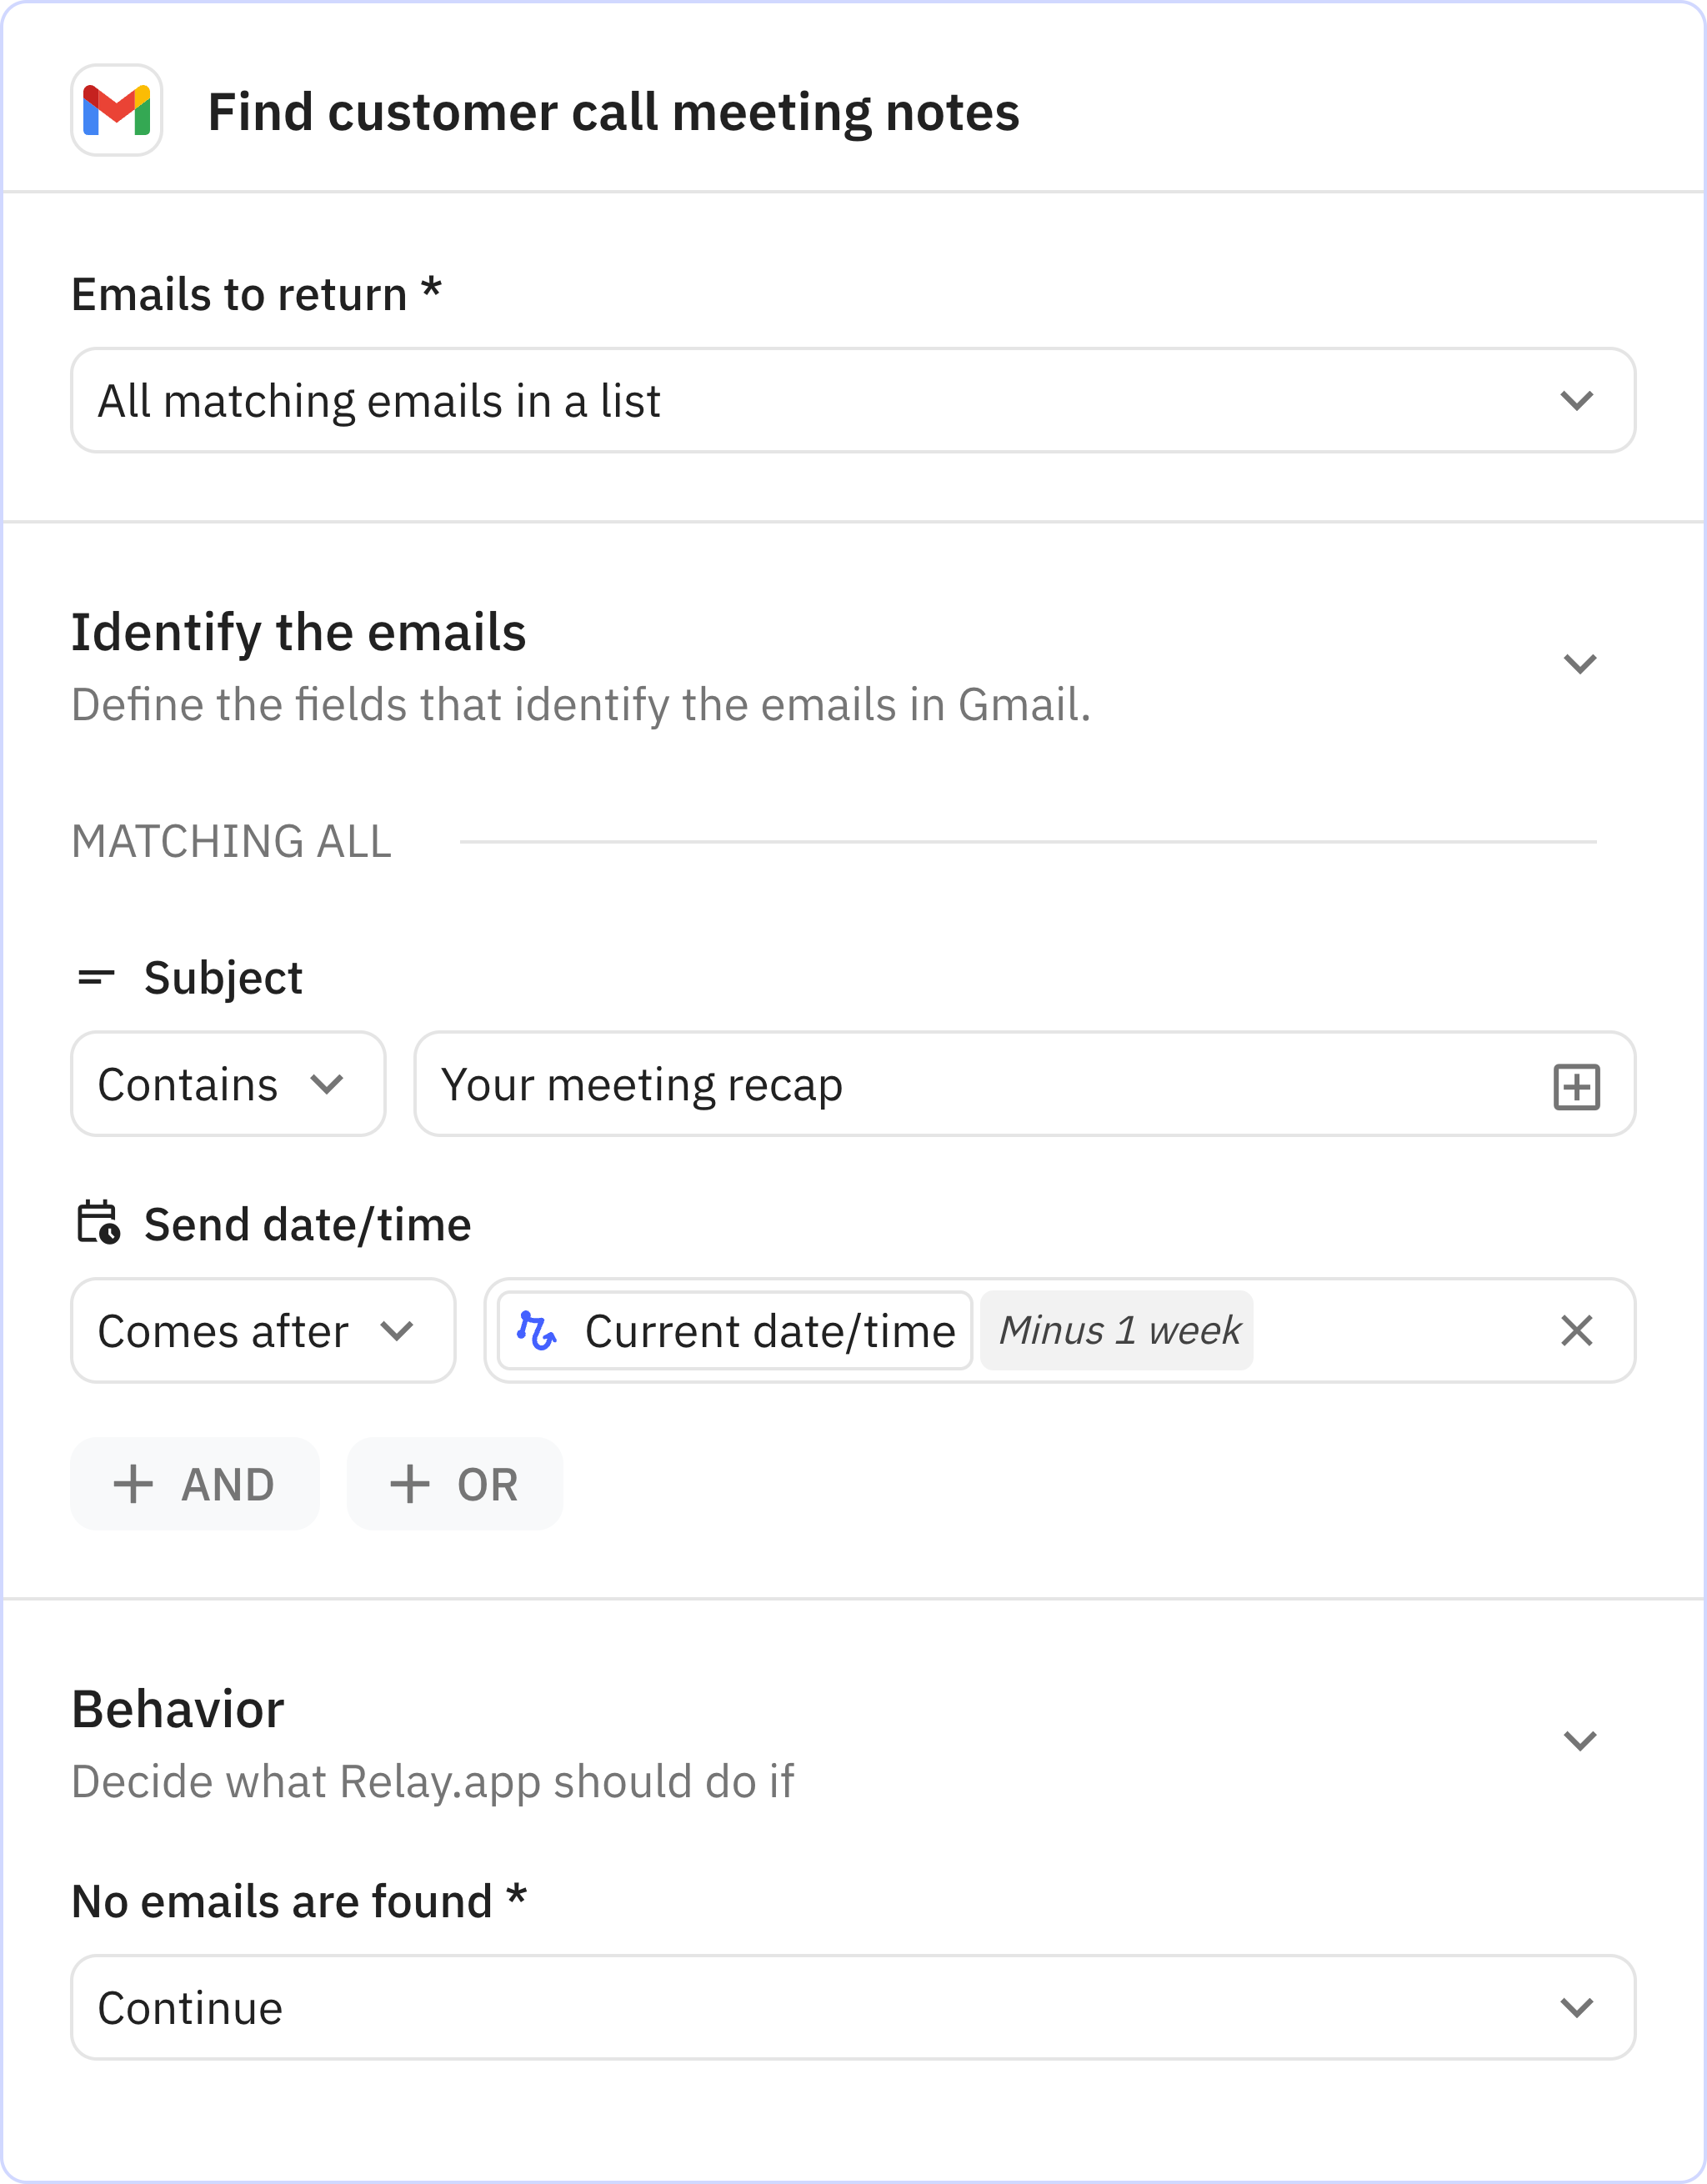Click the Identify the emails heading

(x=298, y=633)
